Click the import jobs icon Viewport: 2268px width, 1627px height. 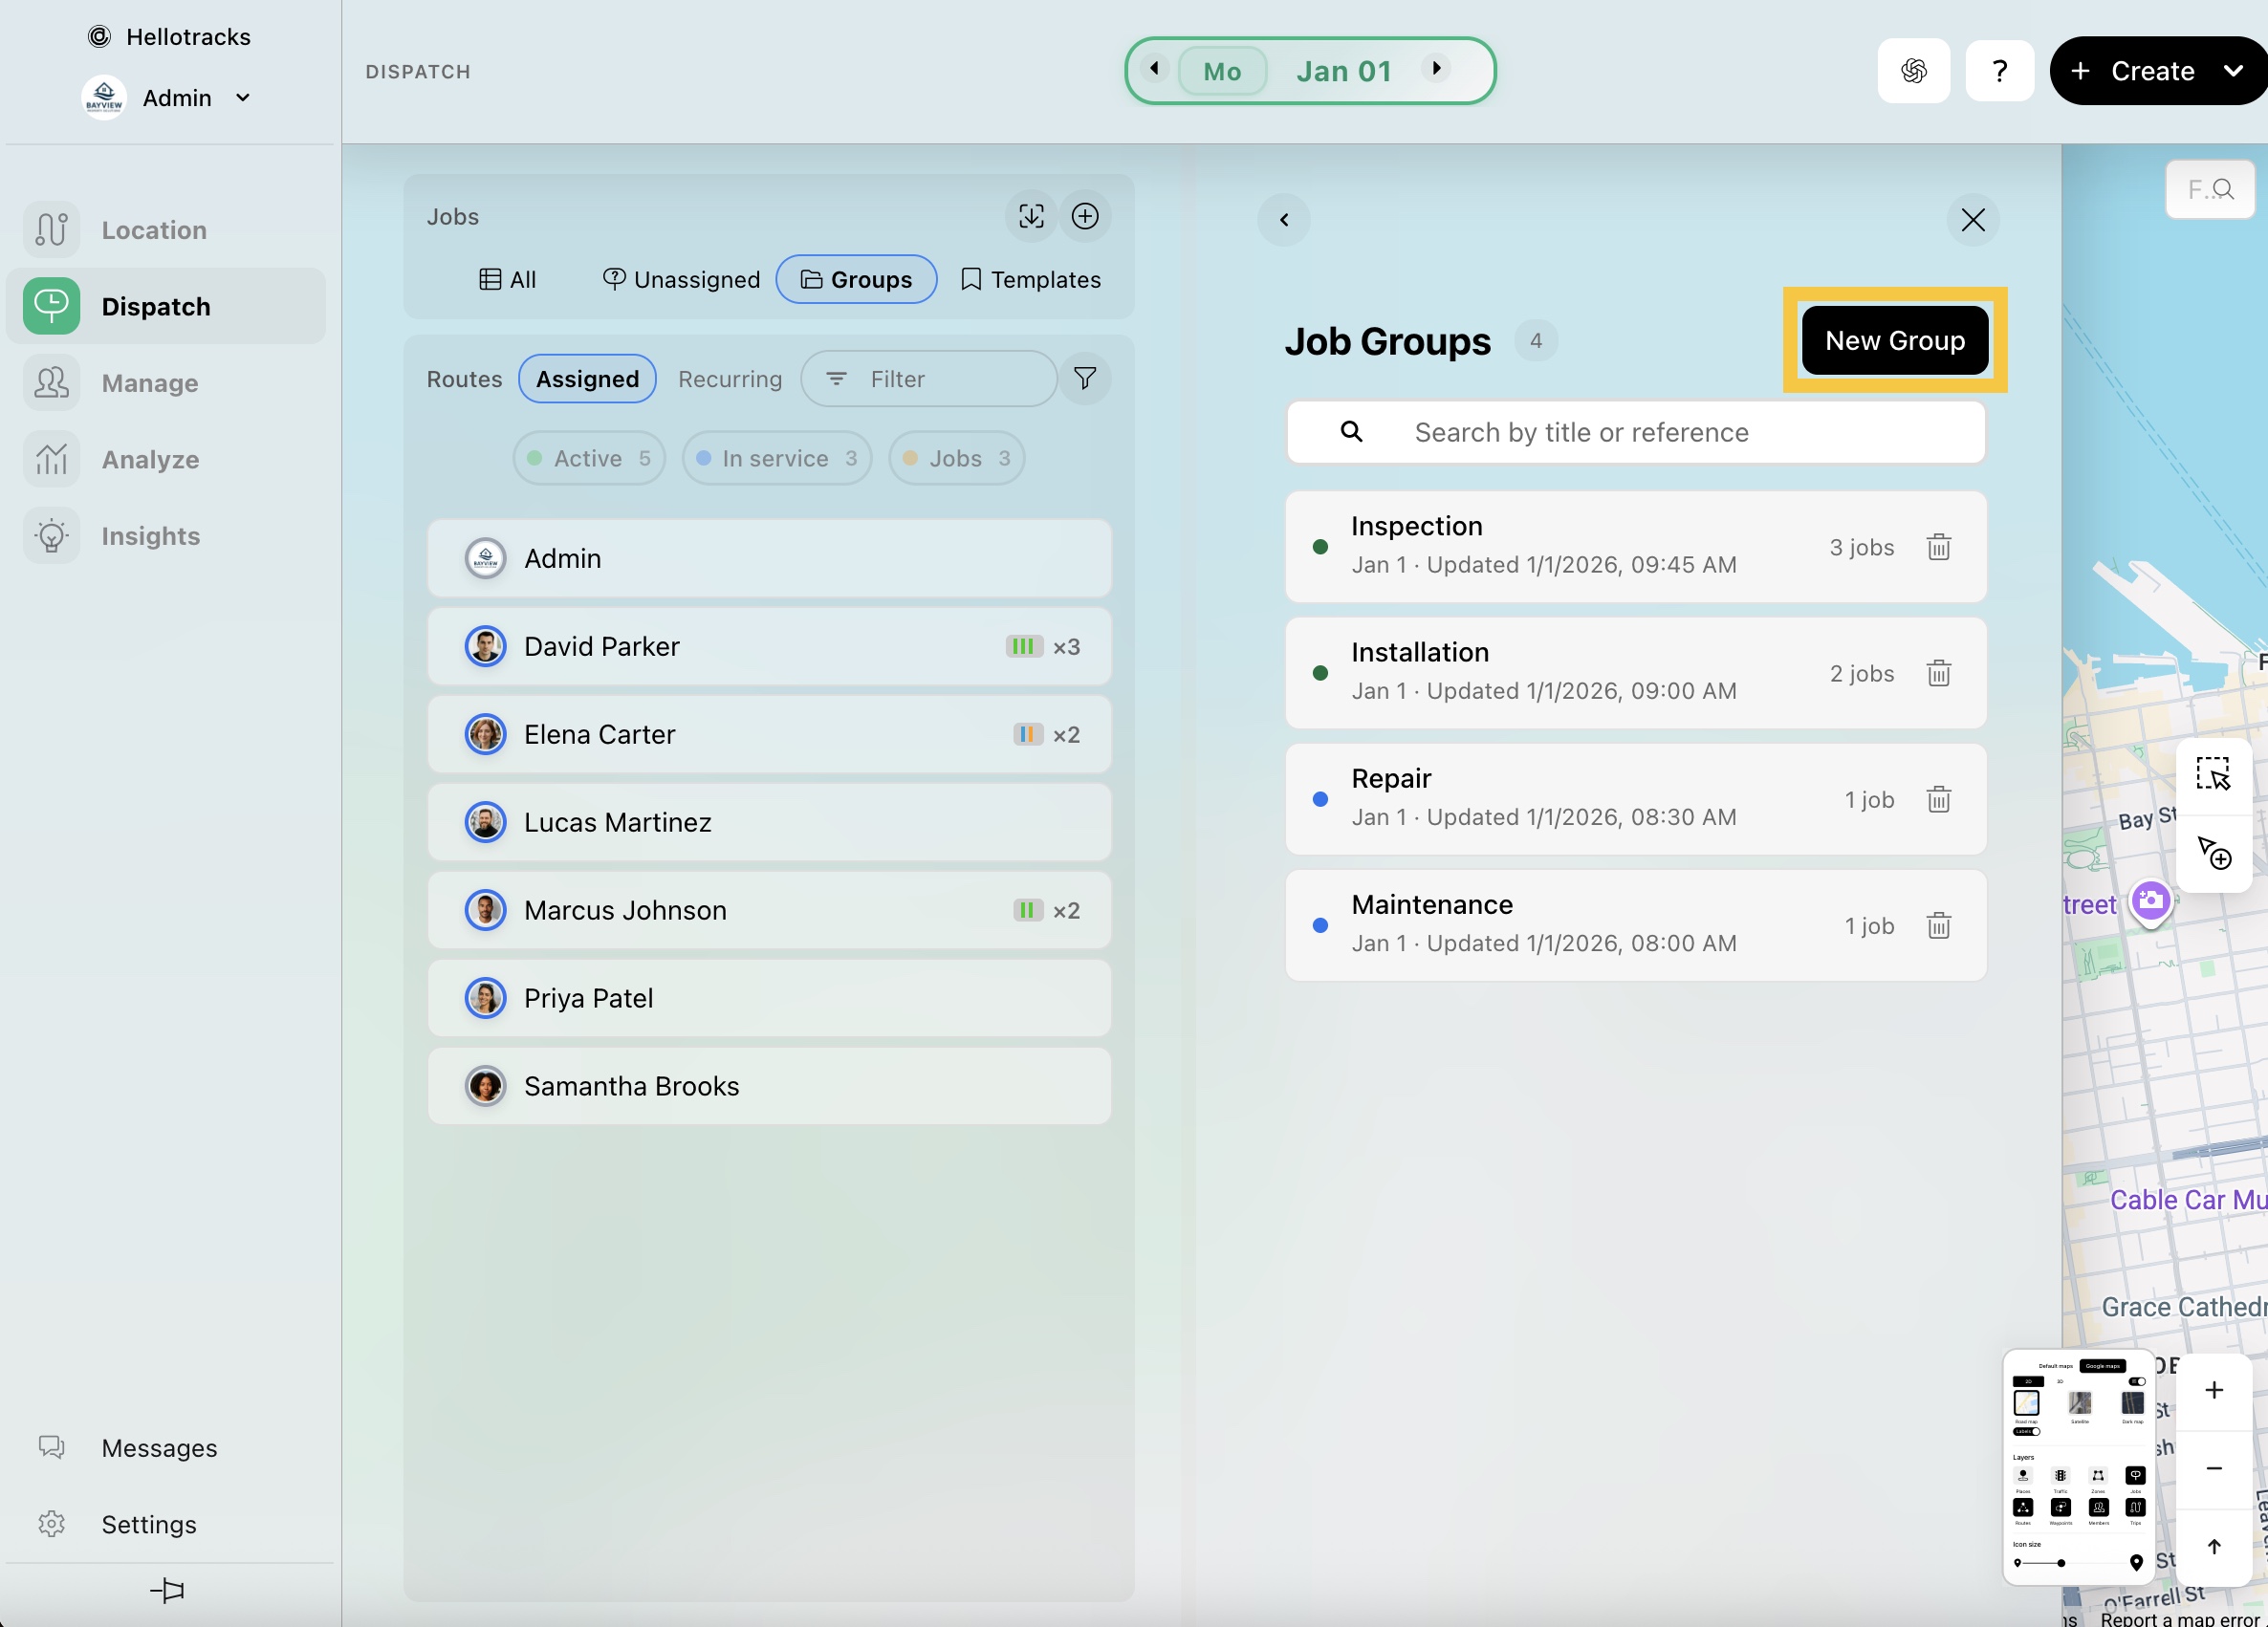[x=1031, y=216]
